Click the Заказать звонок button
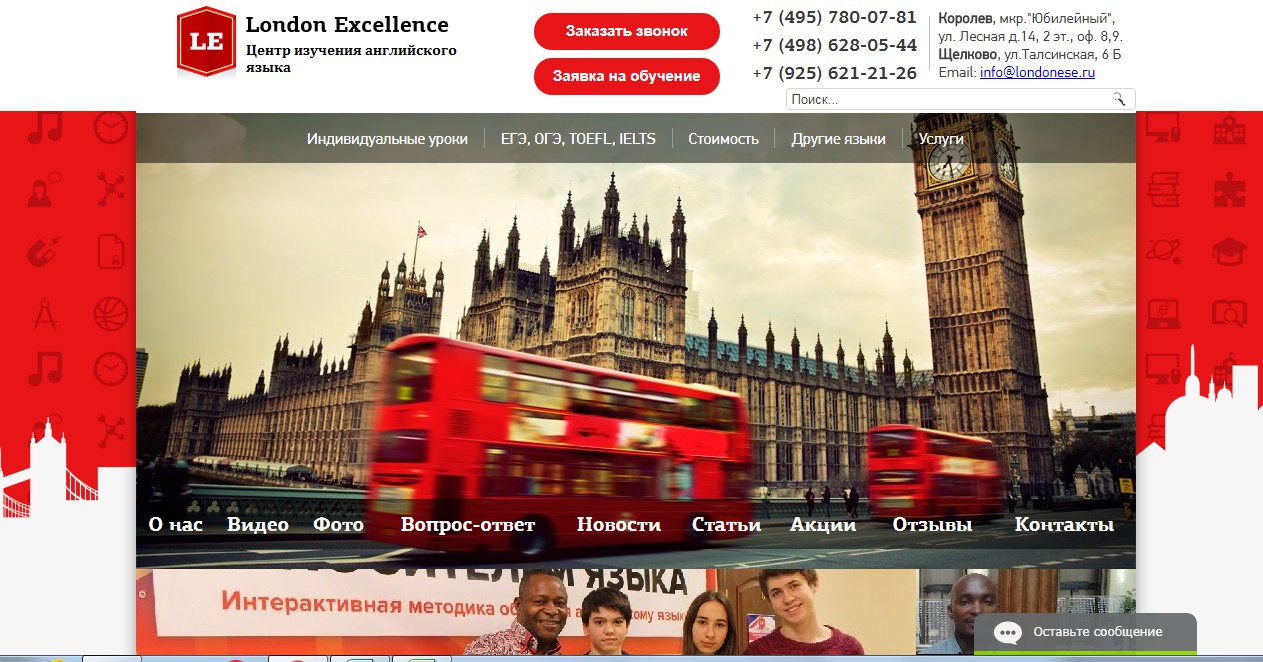The image size is (1263, 662). point(627,31)
